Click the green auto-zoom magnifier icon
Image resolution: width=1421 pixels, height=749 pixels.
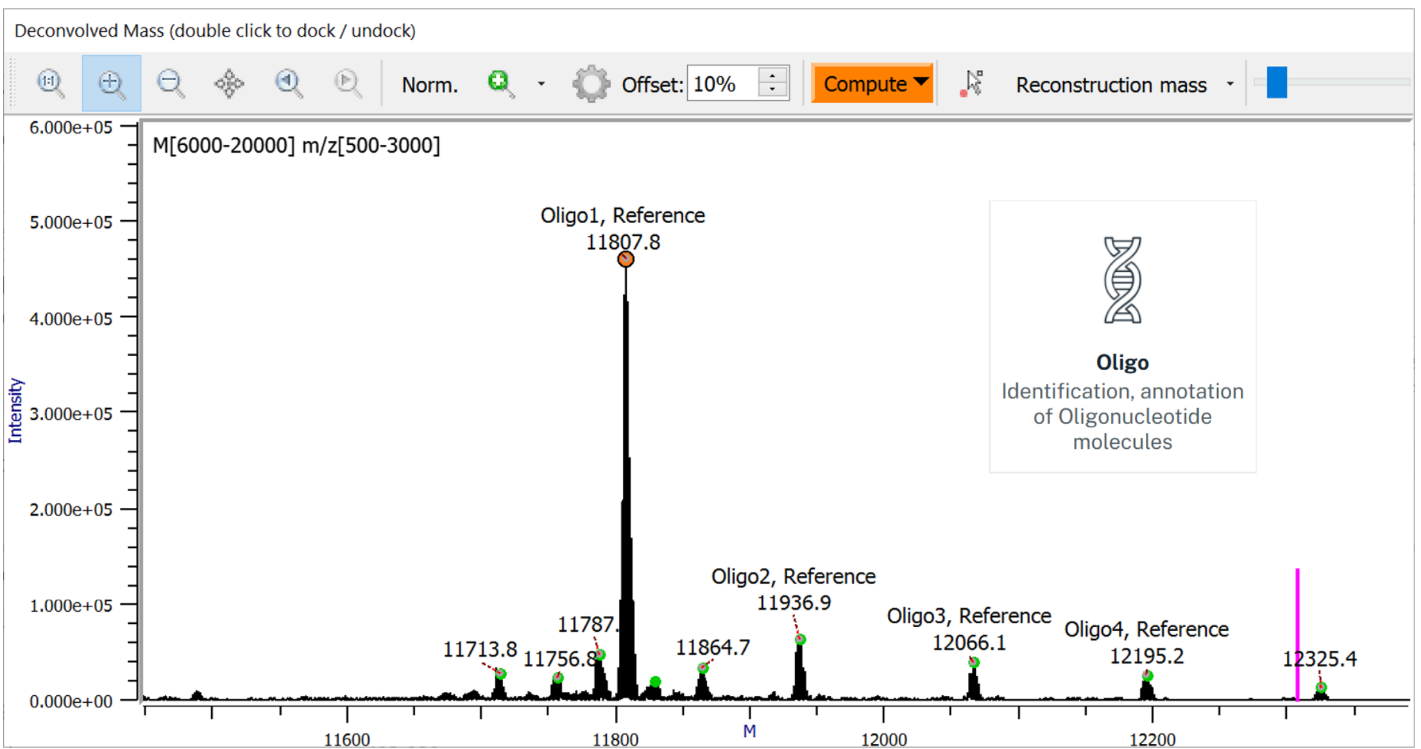pos(501,83)
